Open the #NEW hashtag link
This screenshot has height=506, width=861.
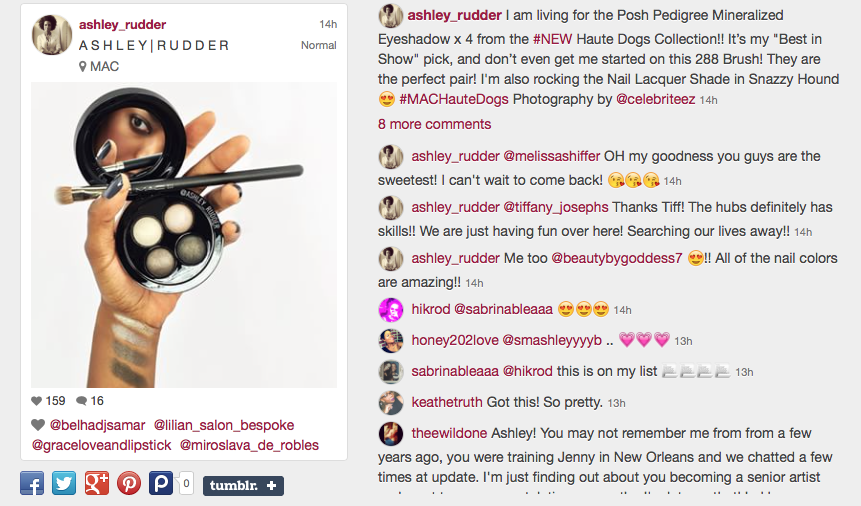tap(552, 40)
